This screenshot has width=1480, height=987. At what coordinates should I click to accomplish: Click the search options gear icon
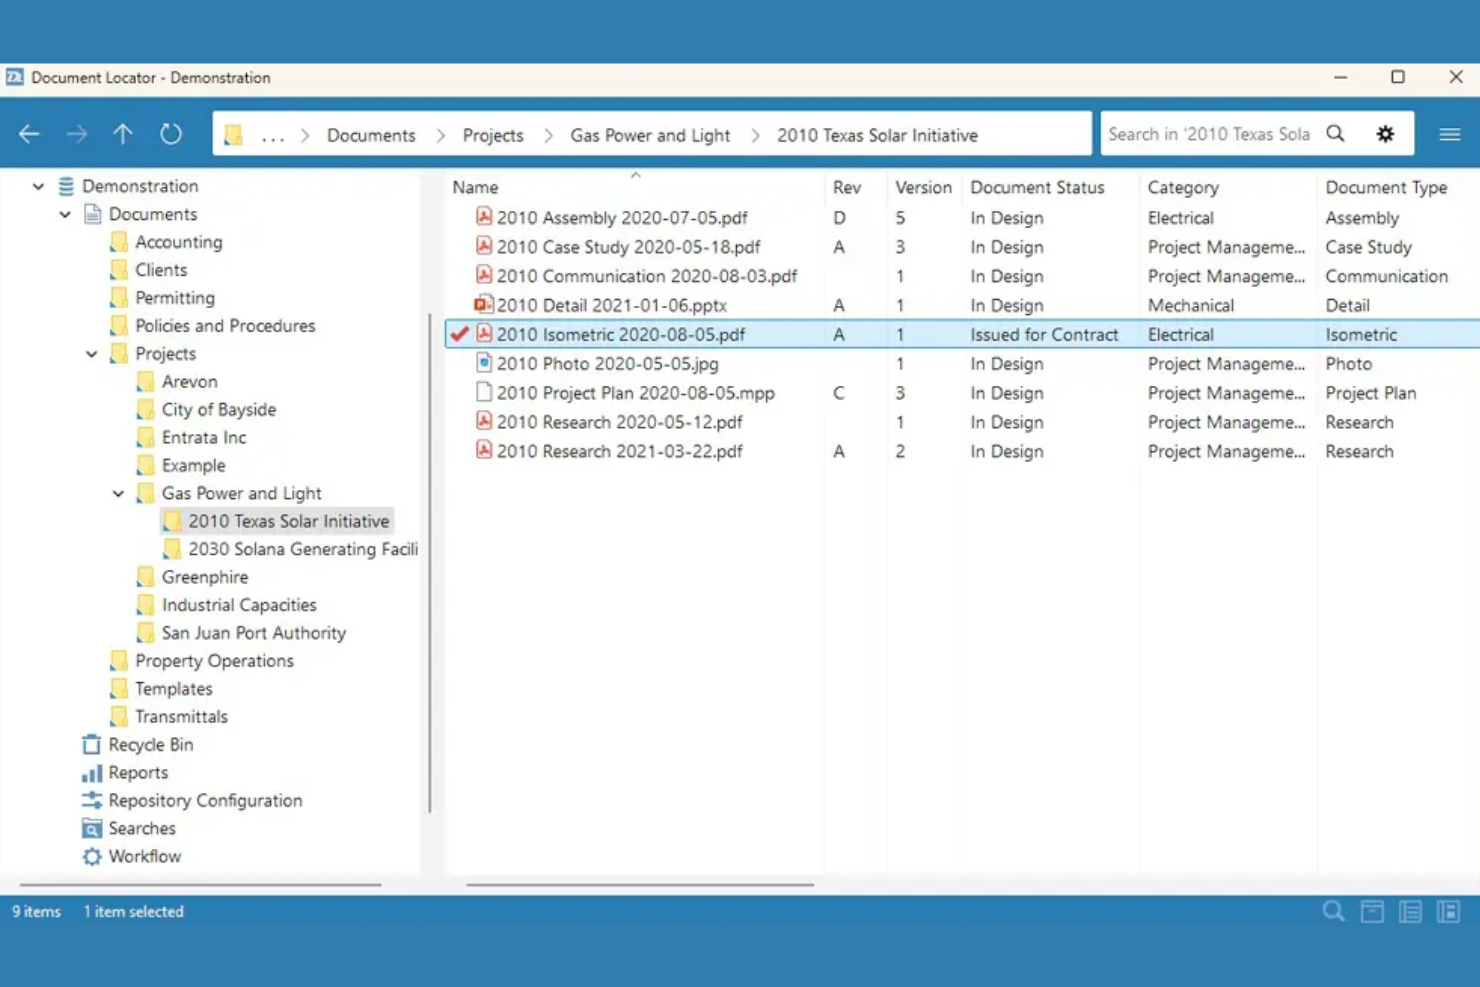coord(1385,133)
